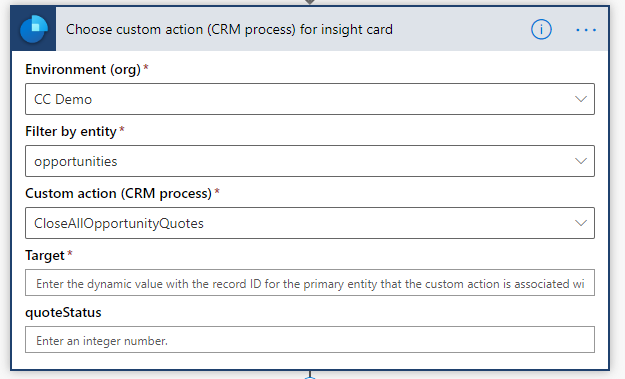Image resolution: width=625 pixels, height=379 pixels.
Task: Click the Target field label
Action: pos(45,255)
